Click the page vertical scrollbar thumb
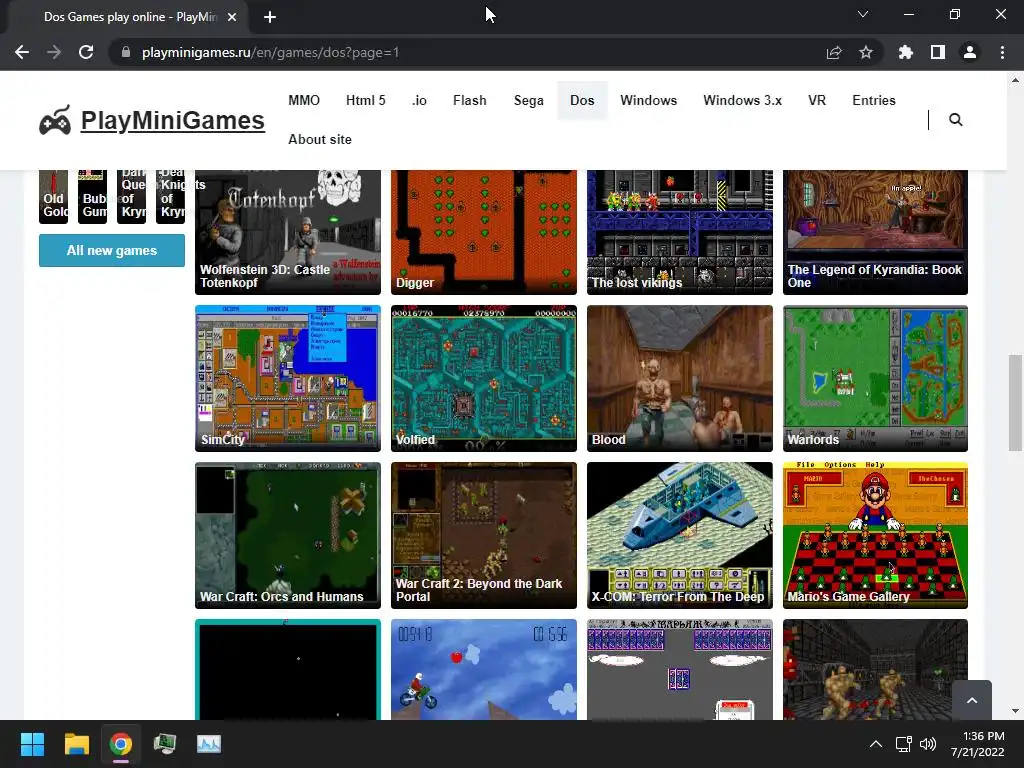The width and height of the screenshot is (1024, 768). coord(1014,403)
